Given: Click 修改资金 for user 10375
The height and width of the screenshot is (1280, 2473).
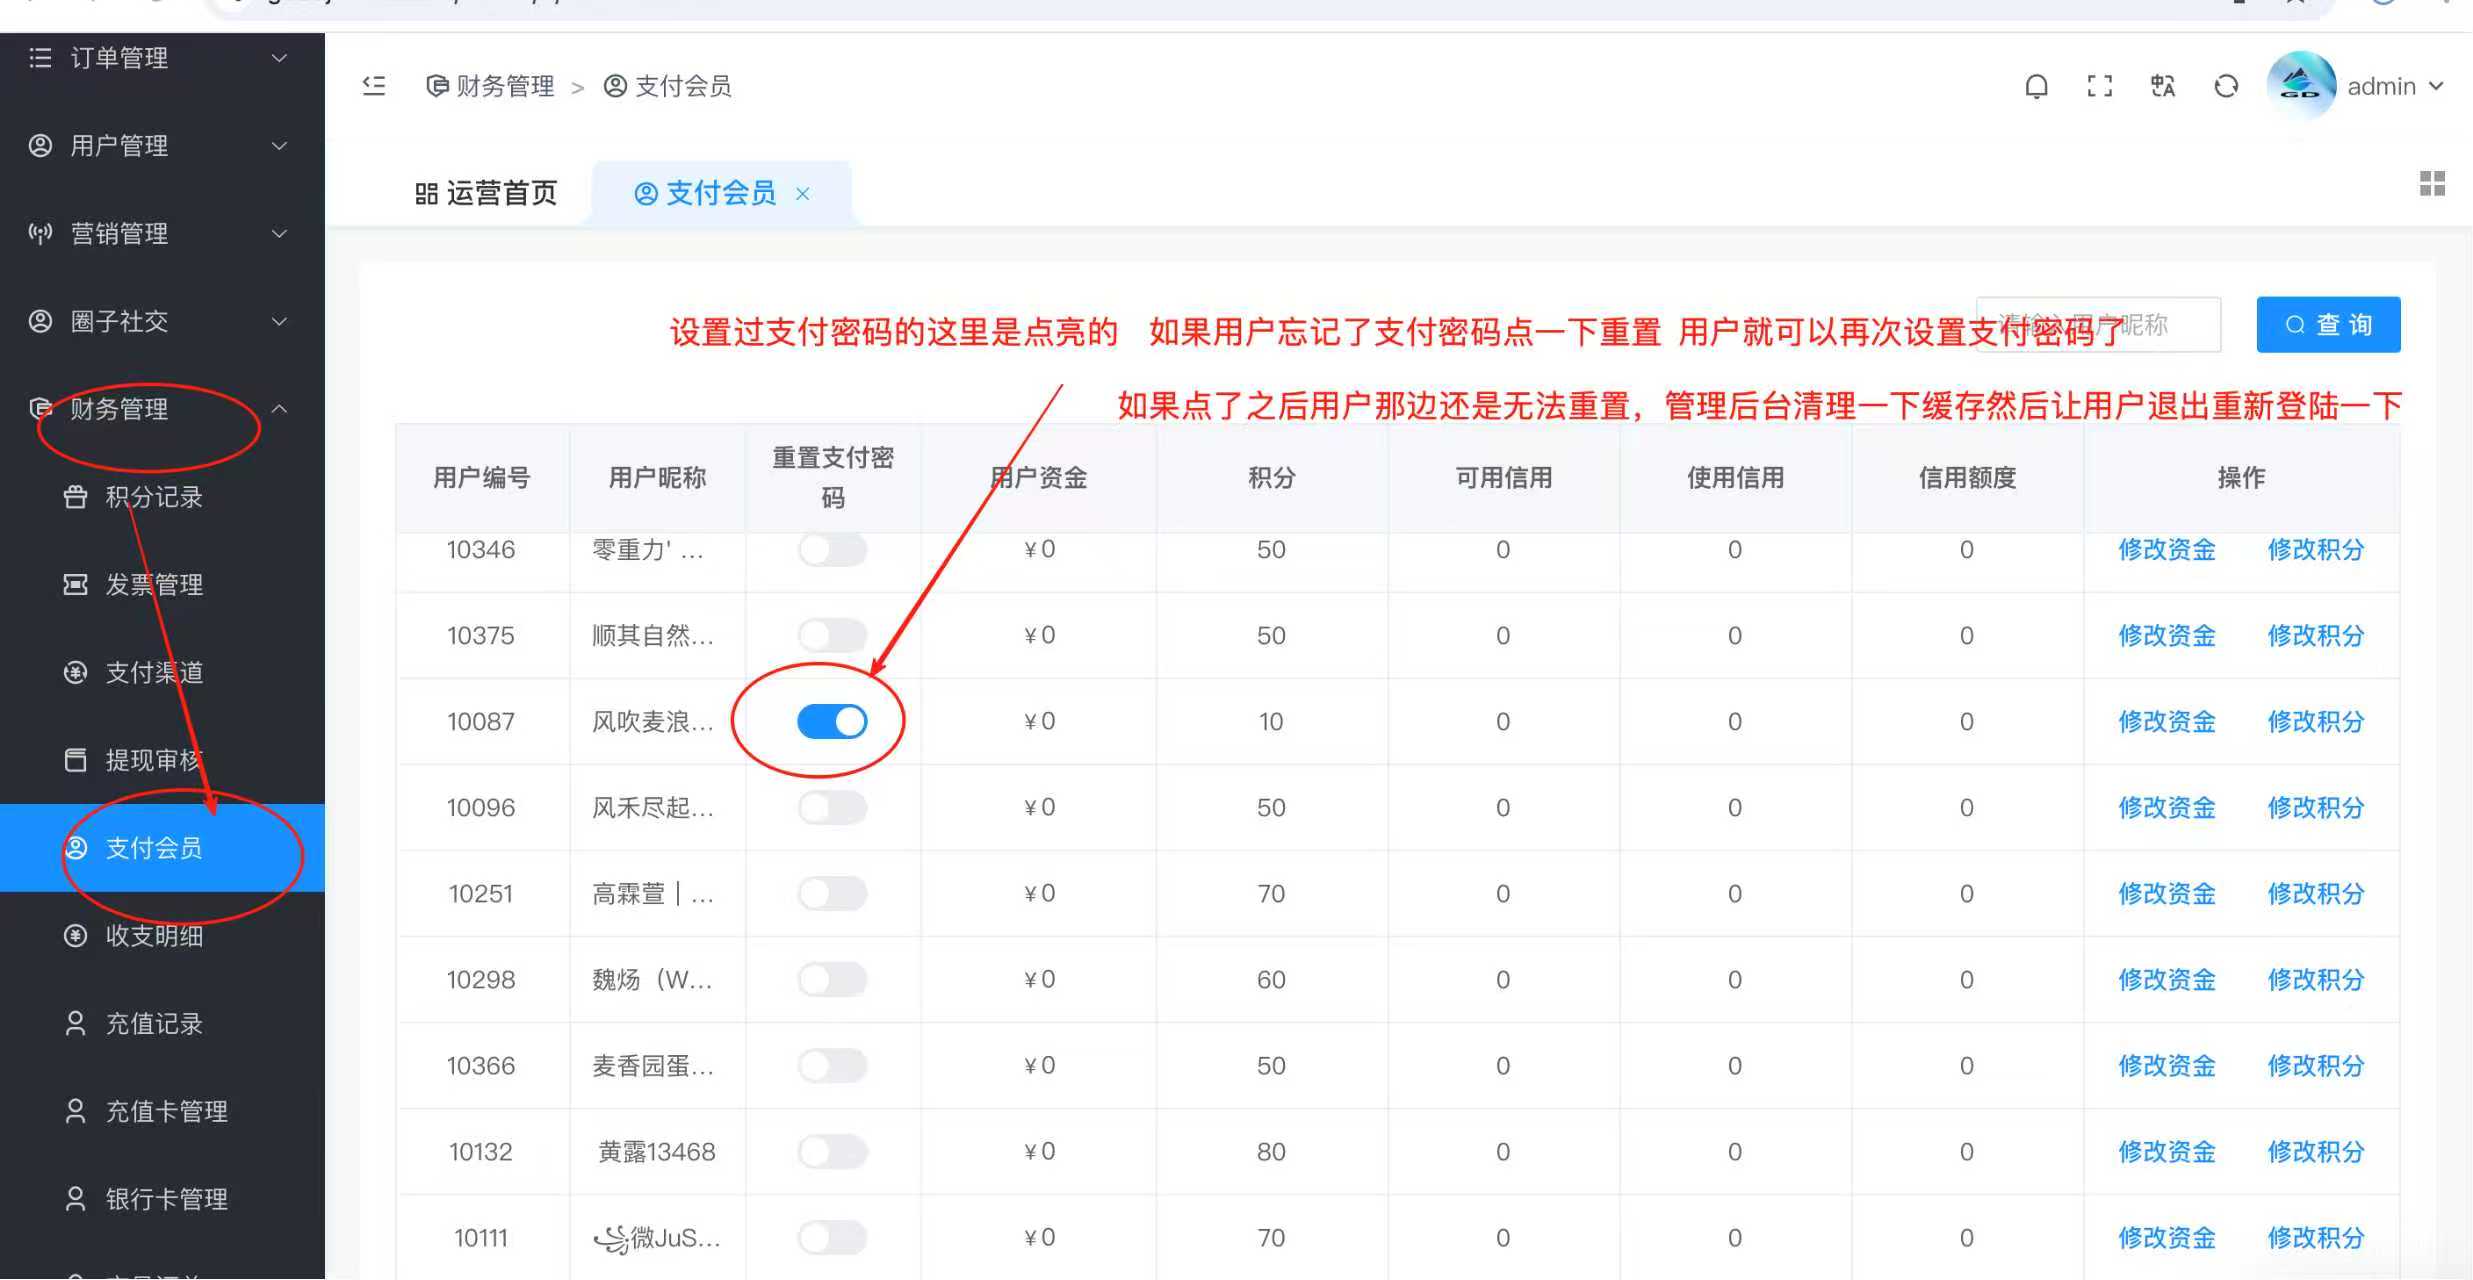Looking at the screenshot, I should pos(2166,635).
